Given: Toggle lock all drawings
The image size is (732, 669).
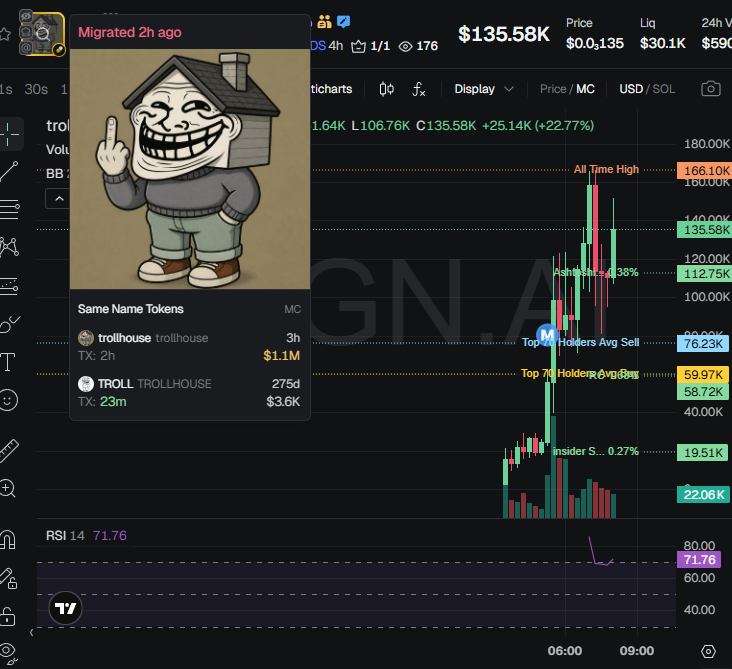Looking at the screenshot, I should tap(7, 616).
